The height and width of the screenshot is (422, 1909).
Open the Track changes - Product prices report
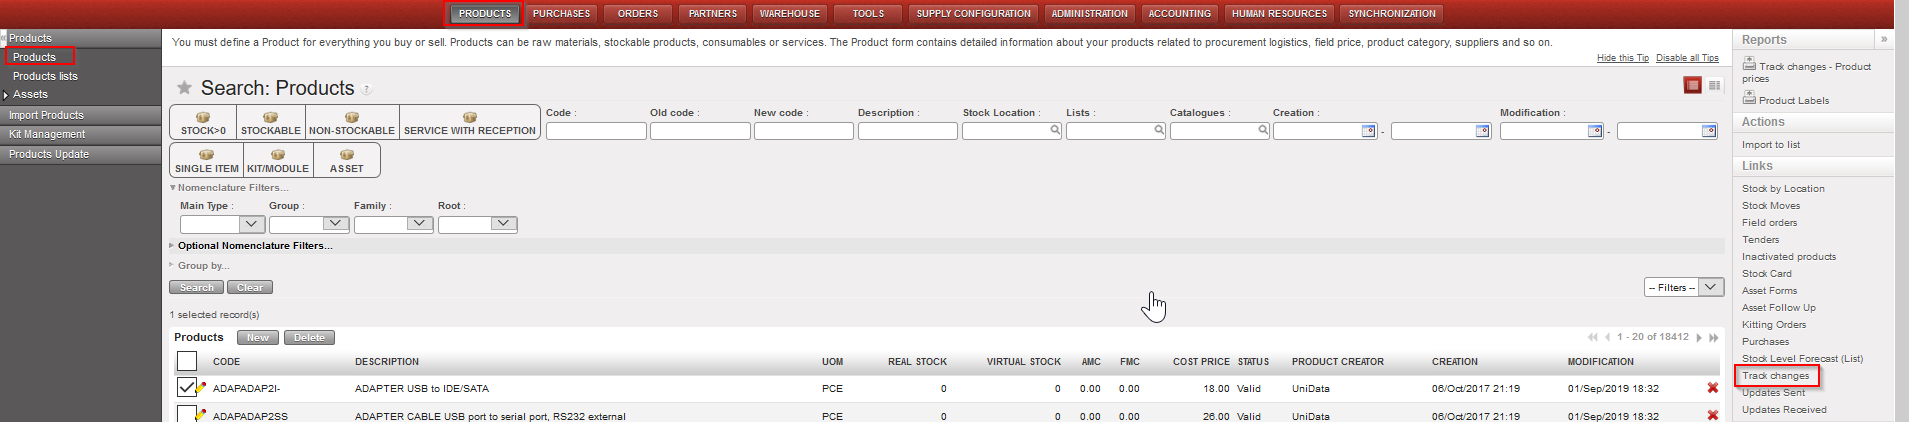tap(1806, 70)
